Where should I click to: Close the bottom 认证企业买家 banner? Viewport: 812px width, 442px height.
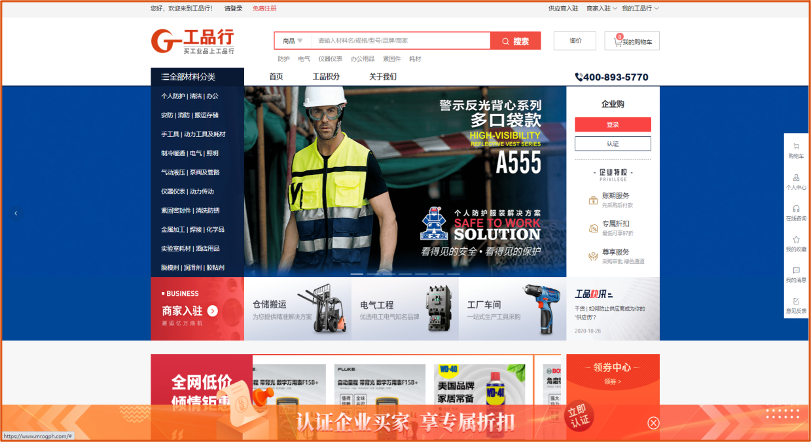653,423
